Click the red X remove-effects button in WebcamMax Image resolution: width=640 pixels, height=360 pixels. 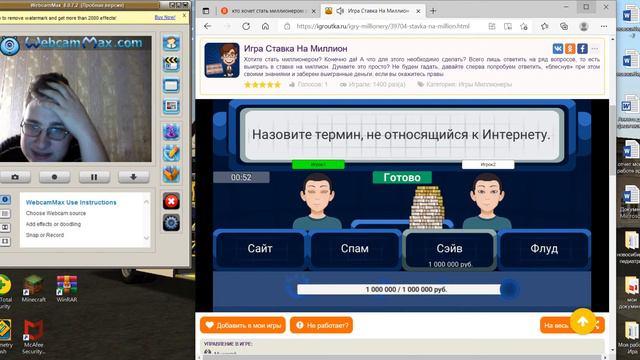tap(171, 201)
